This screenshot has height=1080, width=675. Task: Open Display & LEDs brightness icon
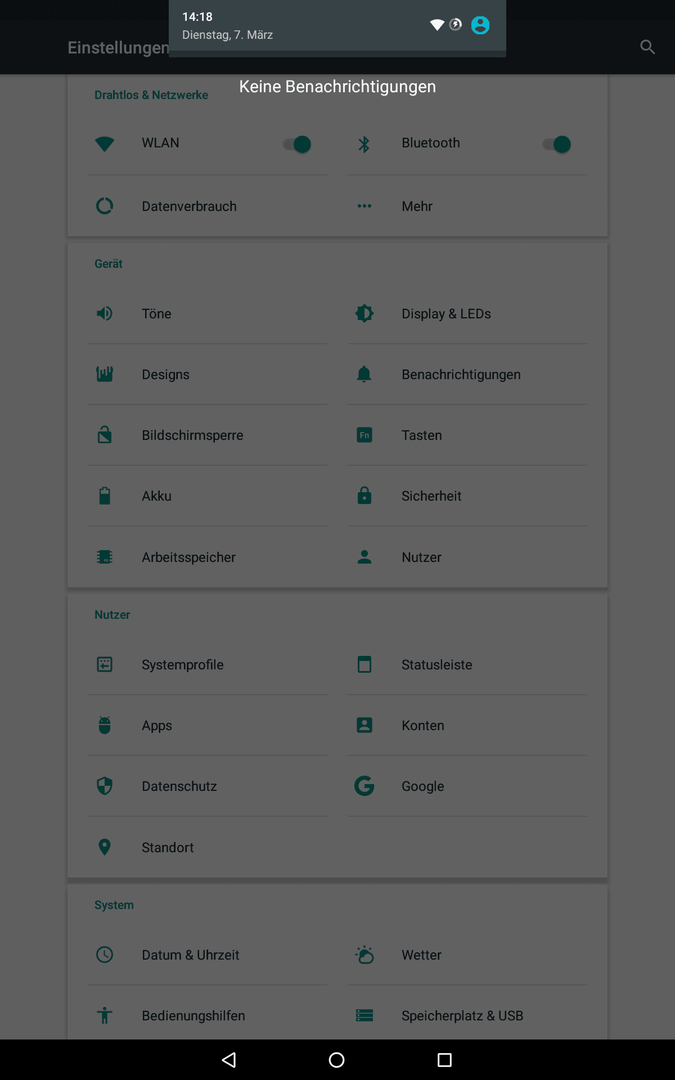pos(364,313)
